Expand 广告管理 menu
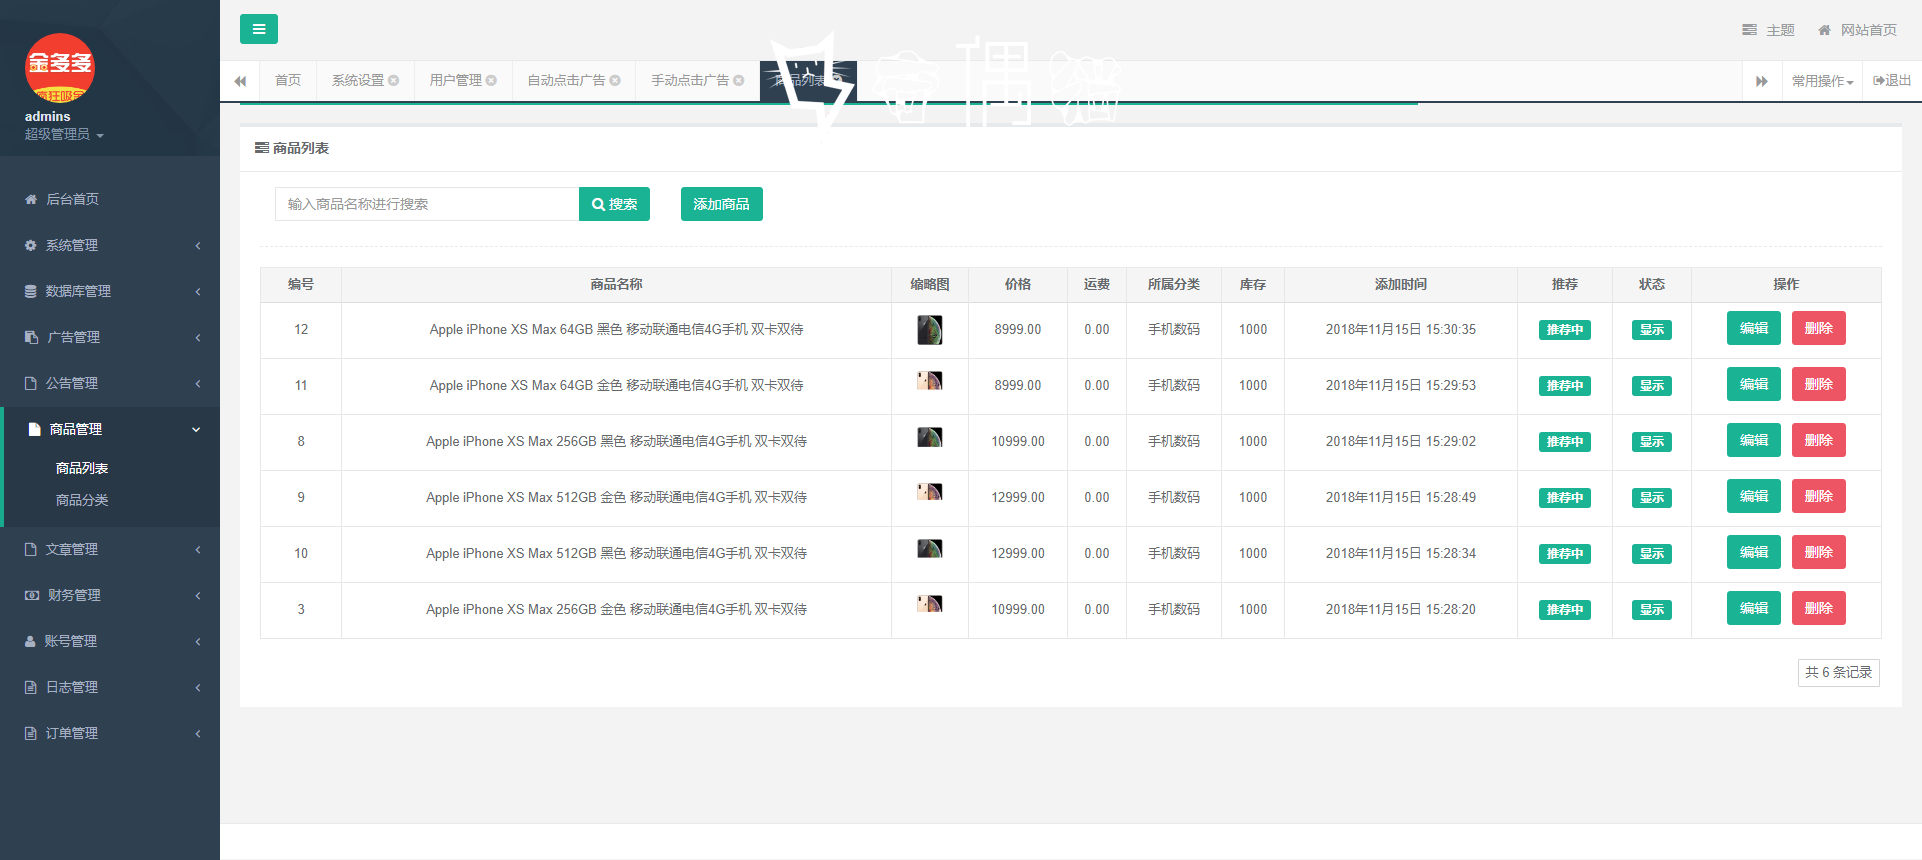 tap(110, 337)
